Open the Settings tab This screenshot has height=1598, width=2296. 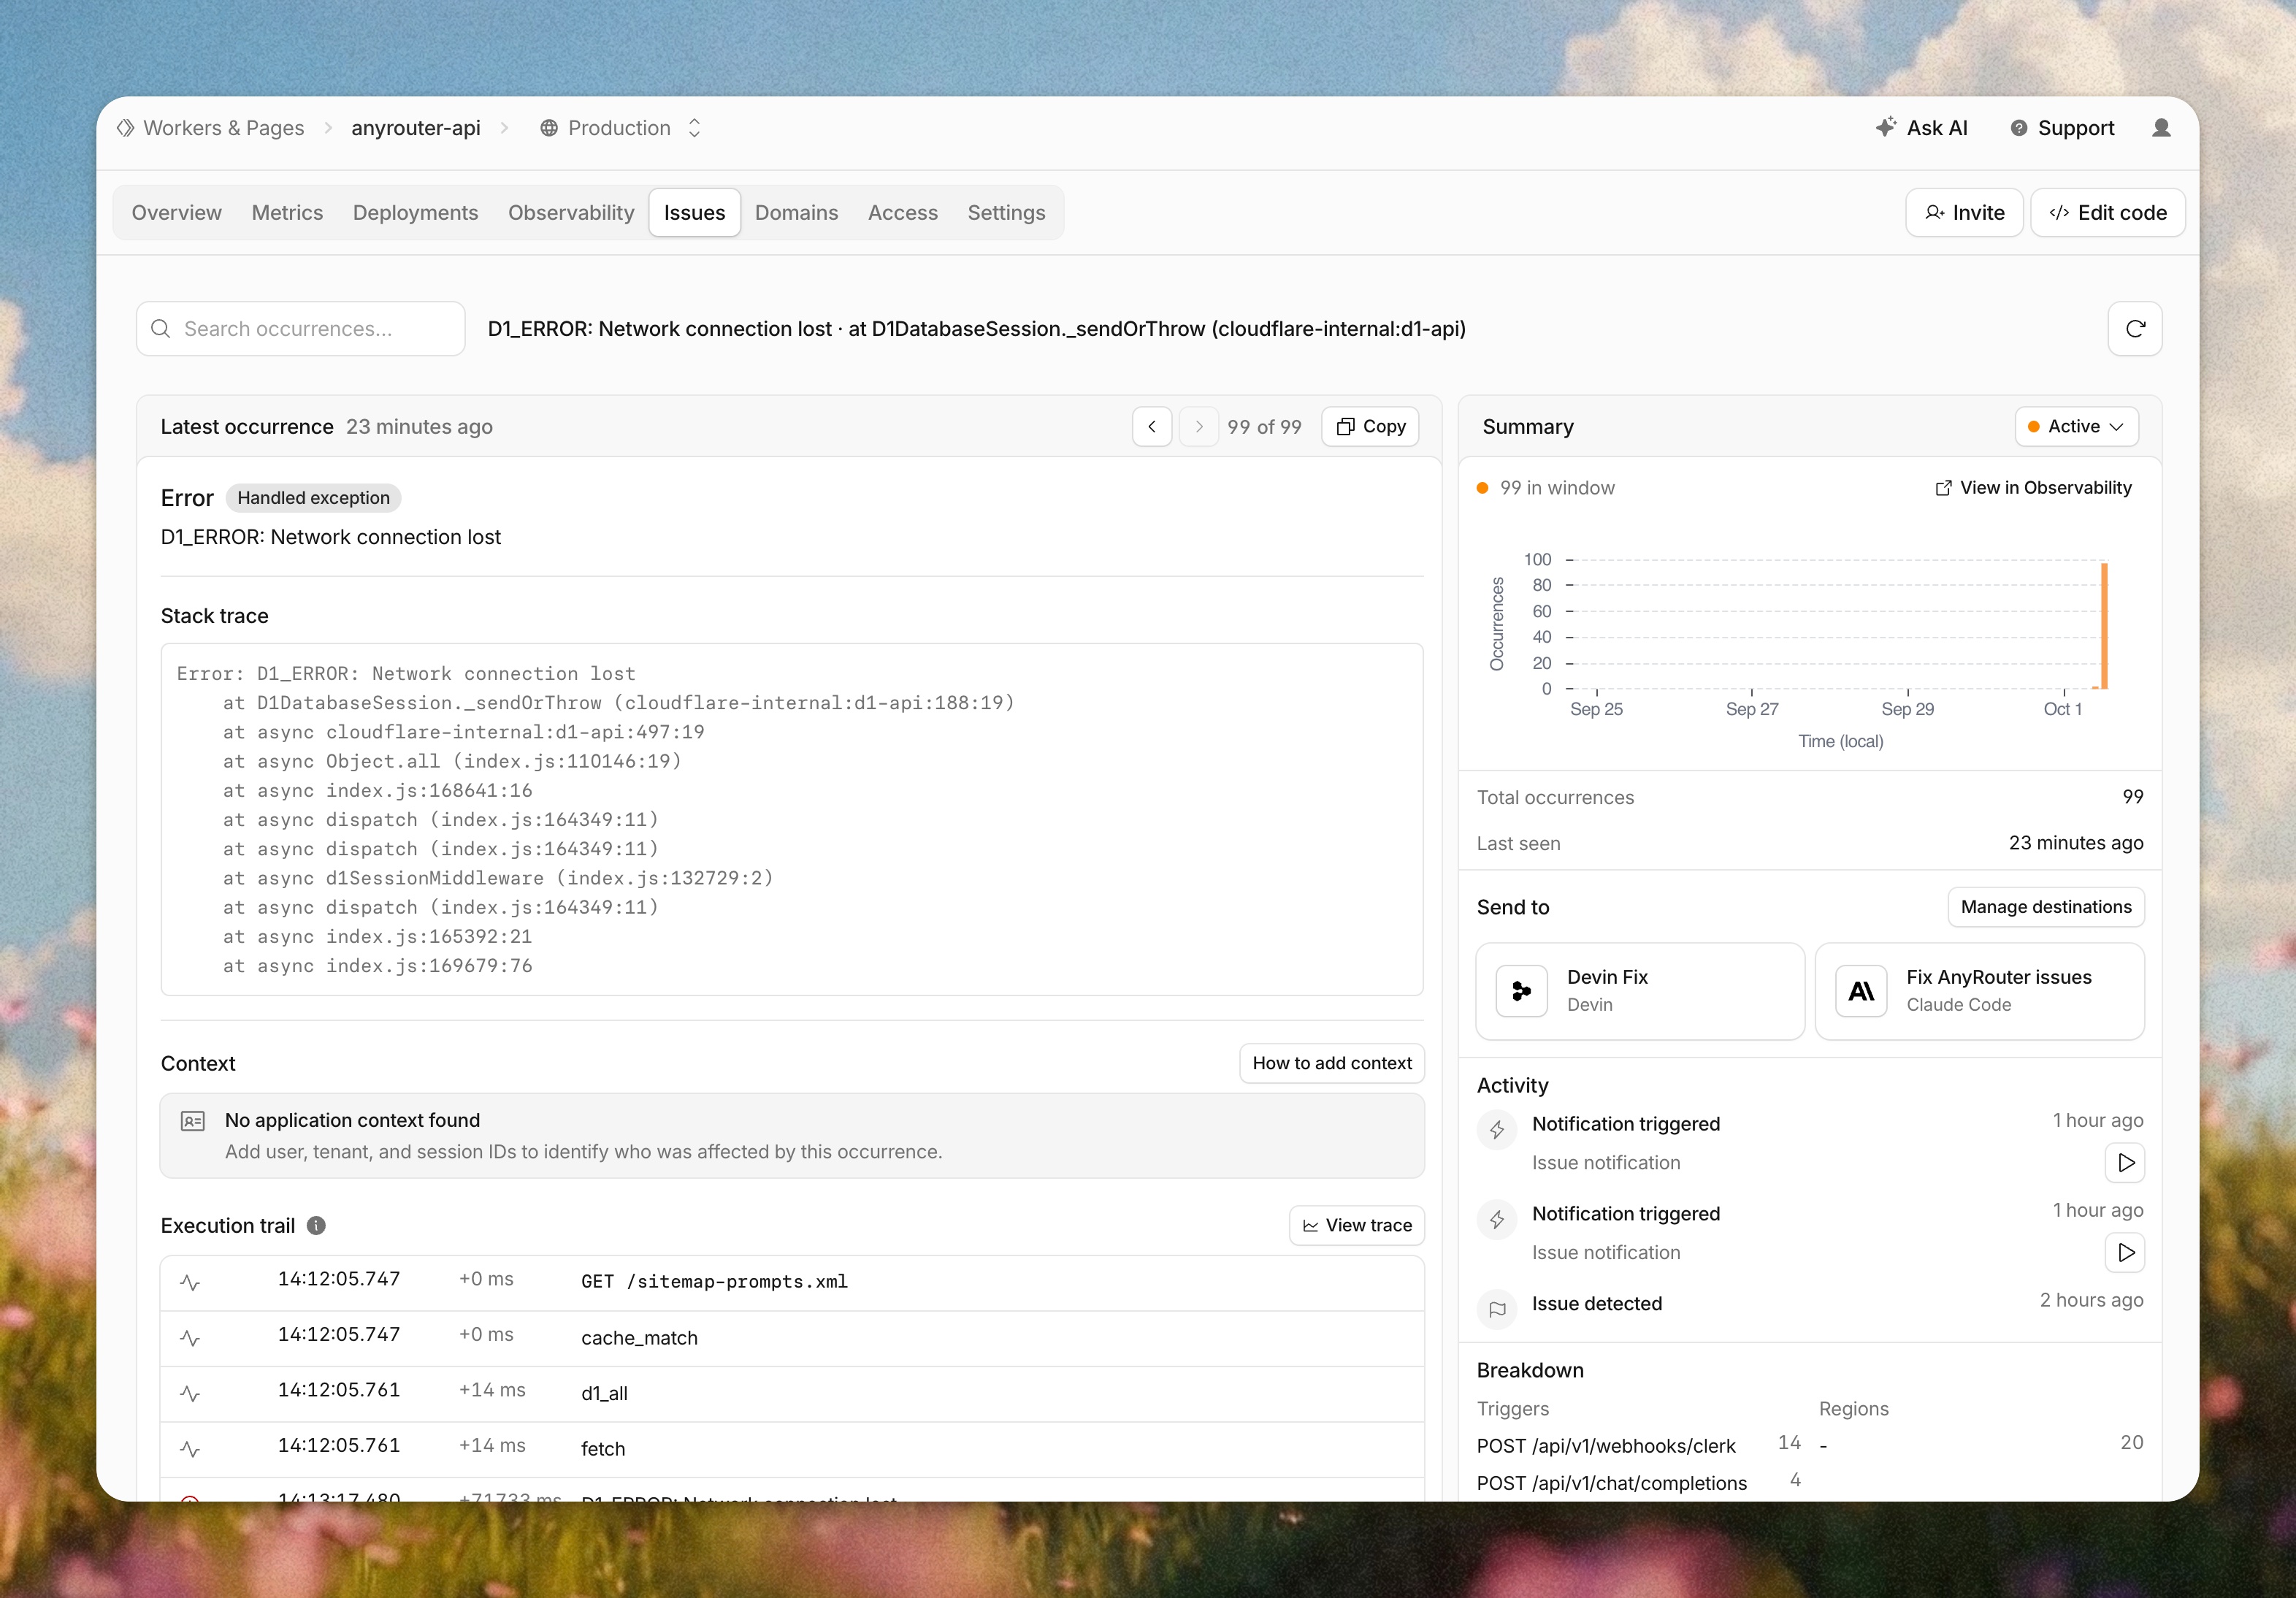(x=1006, y=213)
